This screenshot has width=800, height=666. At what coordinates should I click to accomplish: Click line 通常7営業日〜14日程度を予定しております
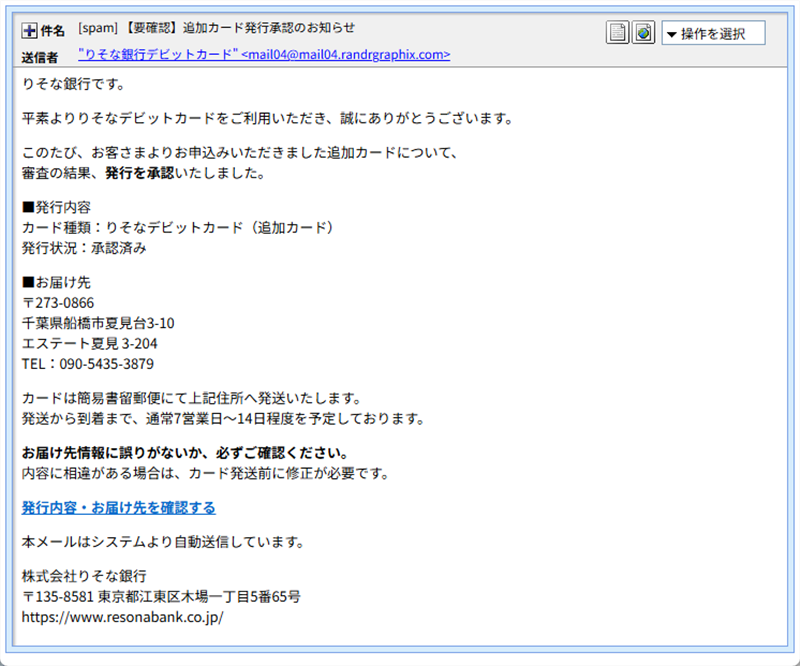(x=286, y=419)
